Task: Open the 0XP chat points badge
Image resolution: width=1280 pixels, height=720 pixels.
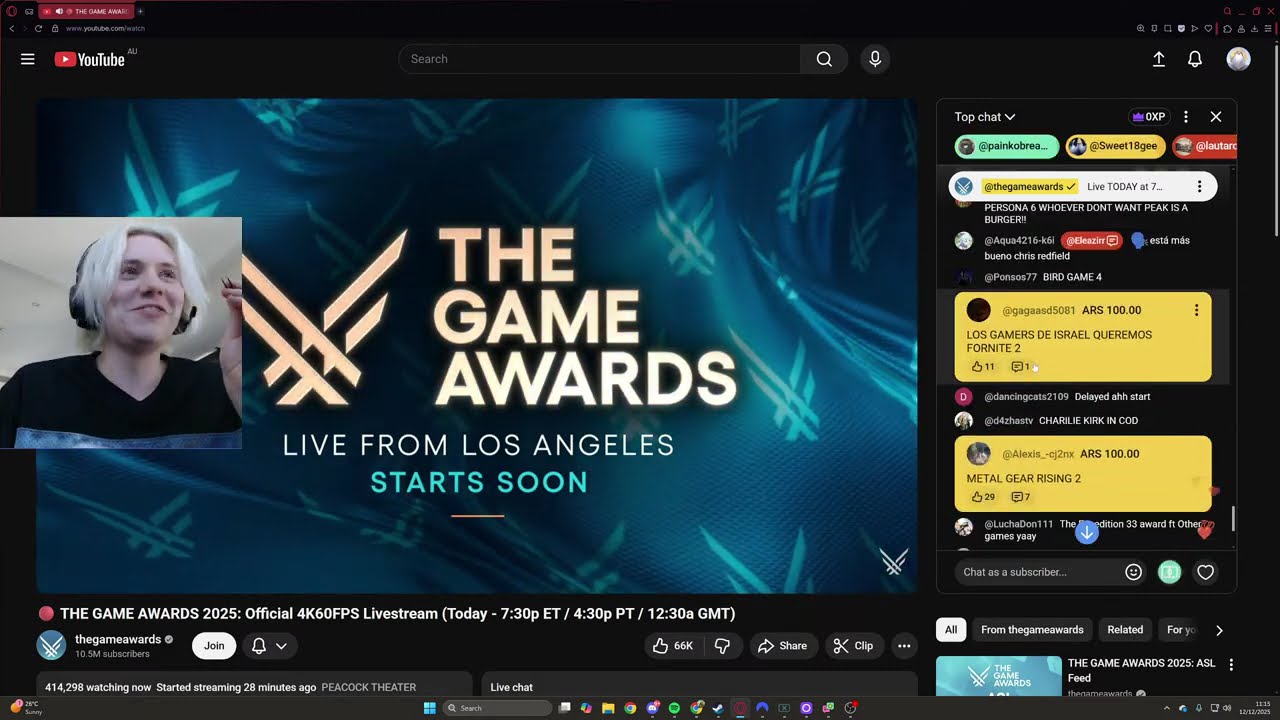Action: (1148, 117)
